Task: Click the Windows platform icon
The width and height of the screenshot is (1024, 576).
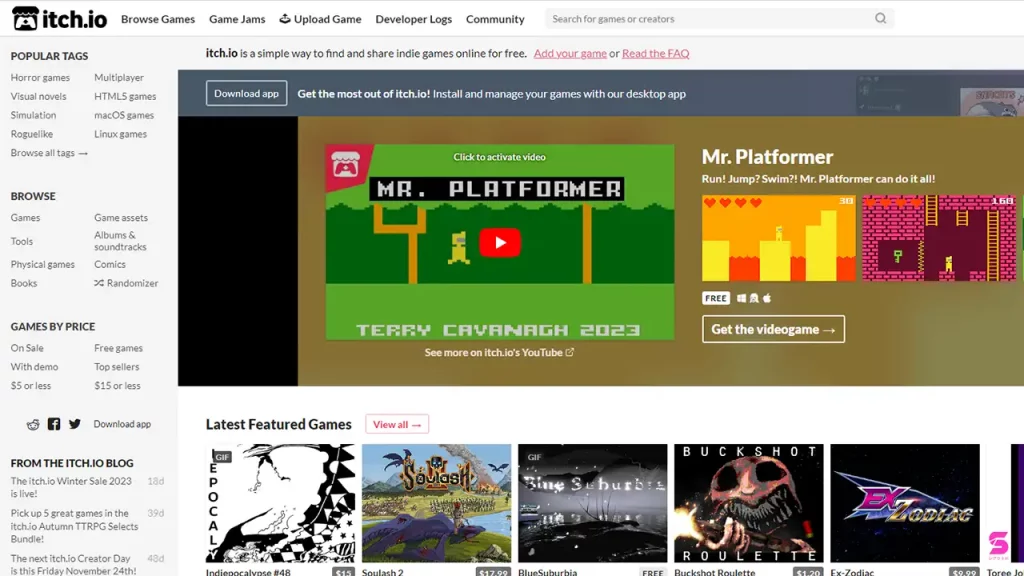Action: coord(741,298)
